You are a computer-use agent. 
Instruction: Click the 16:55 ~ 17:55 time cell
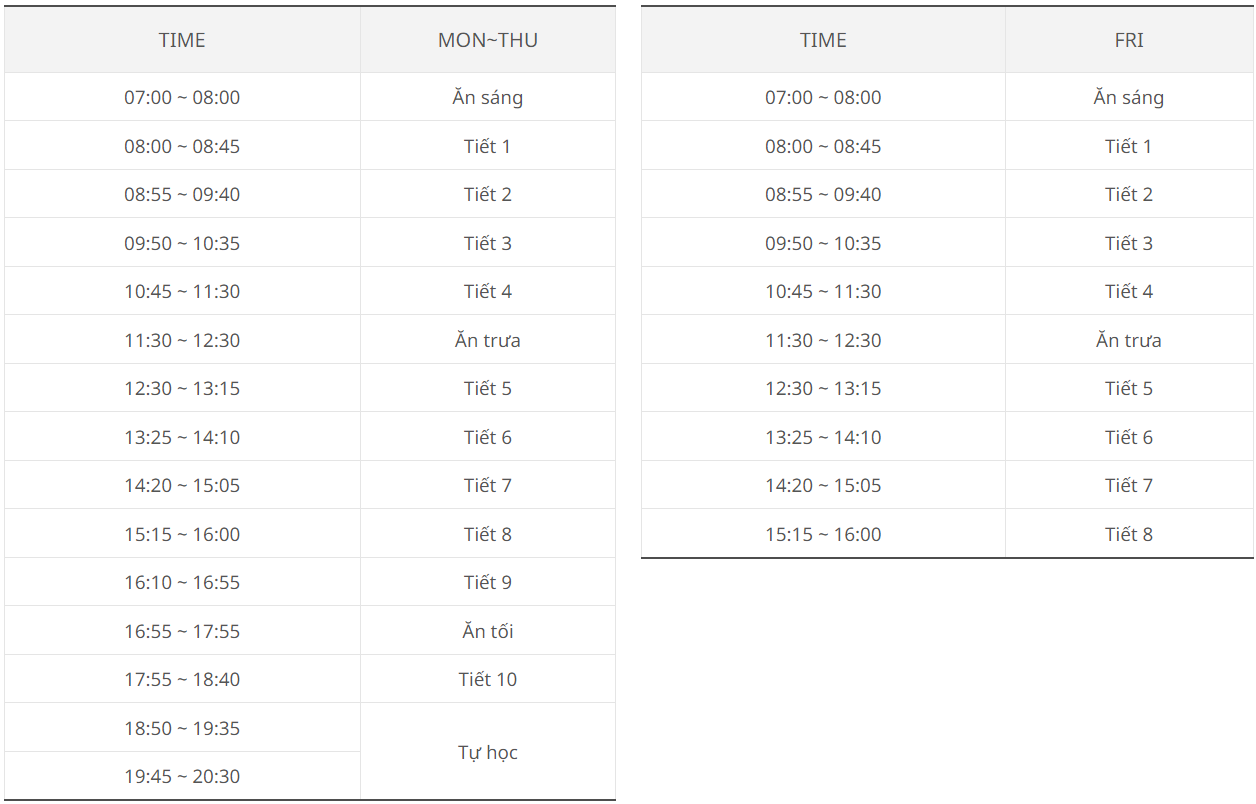[x=182, y=631]
